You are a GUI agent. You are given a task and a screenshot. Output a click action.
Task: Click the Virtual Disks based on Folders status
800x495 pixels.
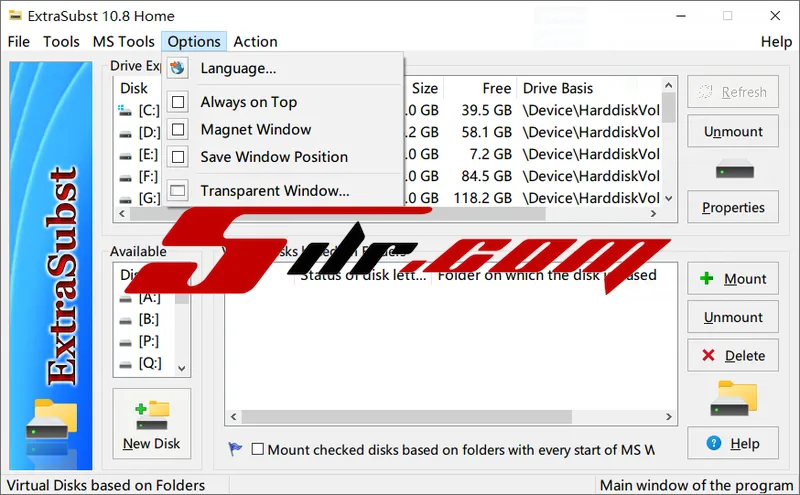(106, 485)
